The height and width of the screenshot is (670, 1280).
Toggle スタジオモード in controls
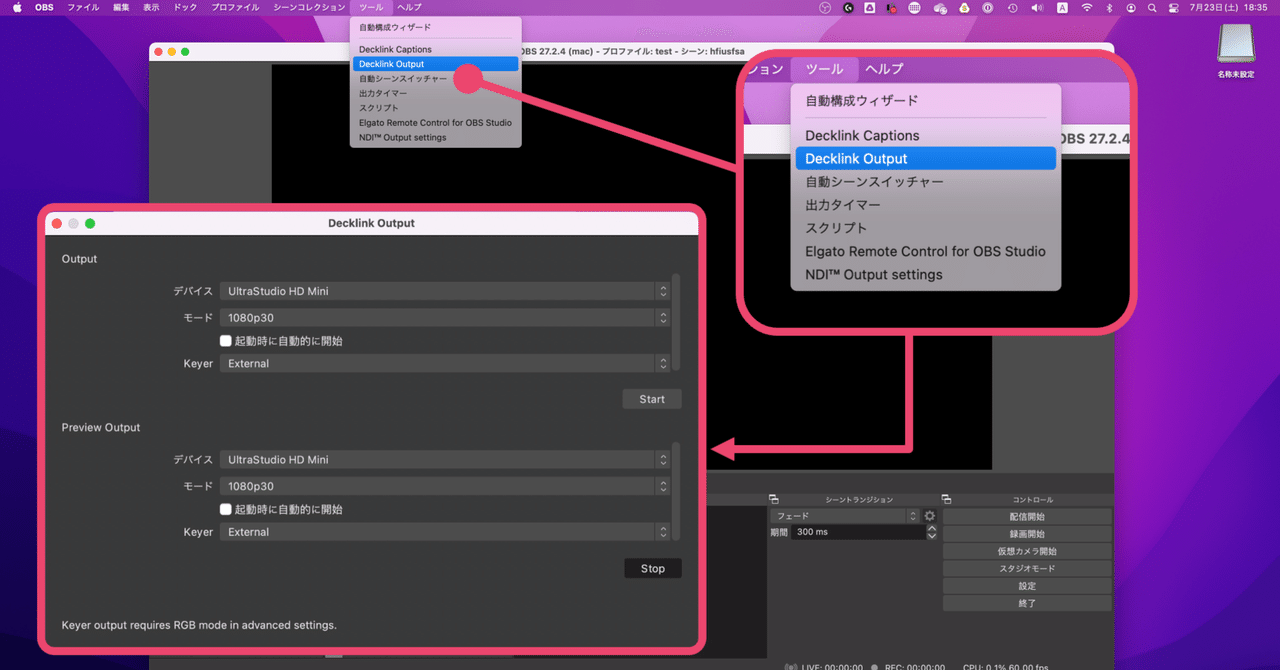pyautogui.click(x=1027, y=568)
